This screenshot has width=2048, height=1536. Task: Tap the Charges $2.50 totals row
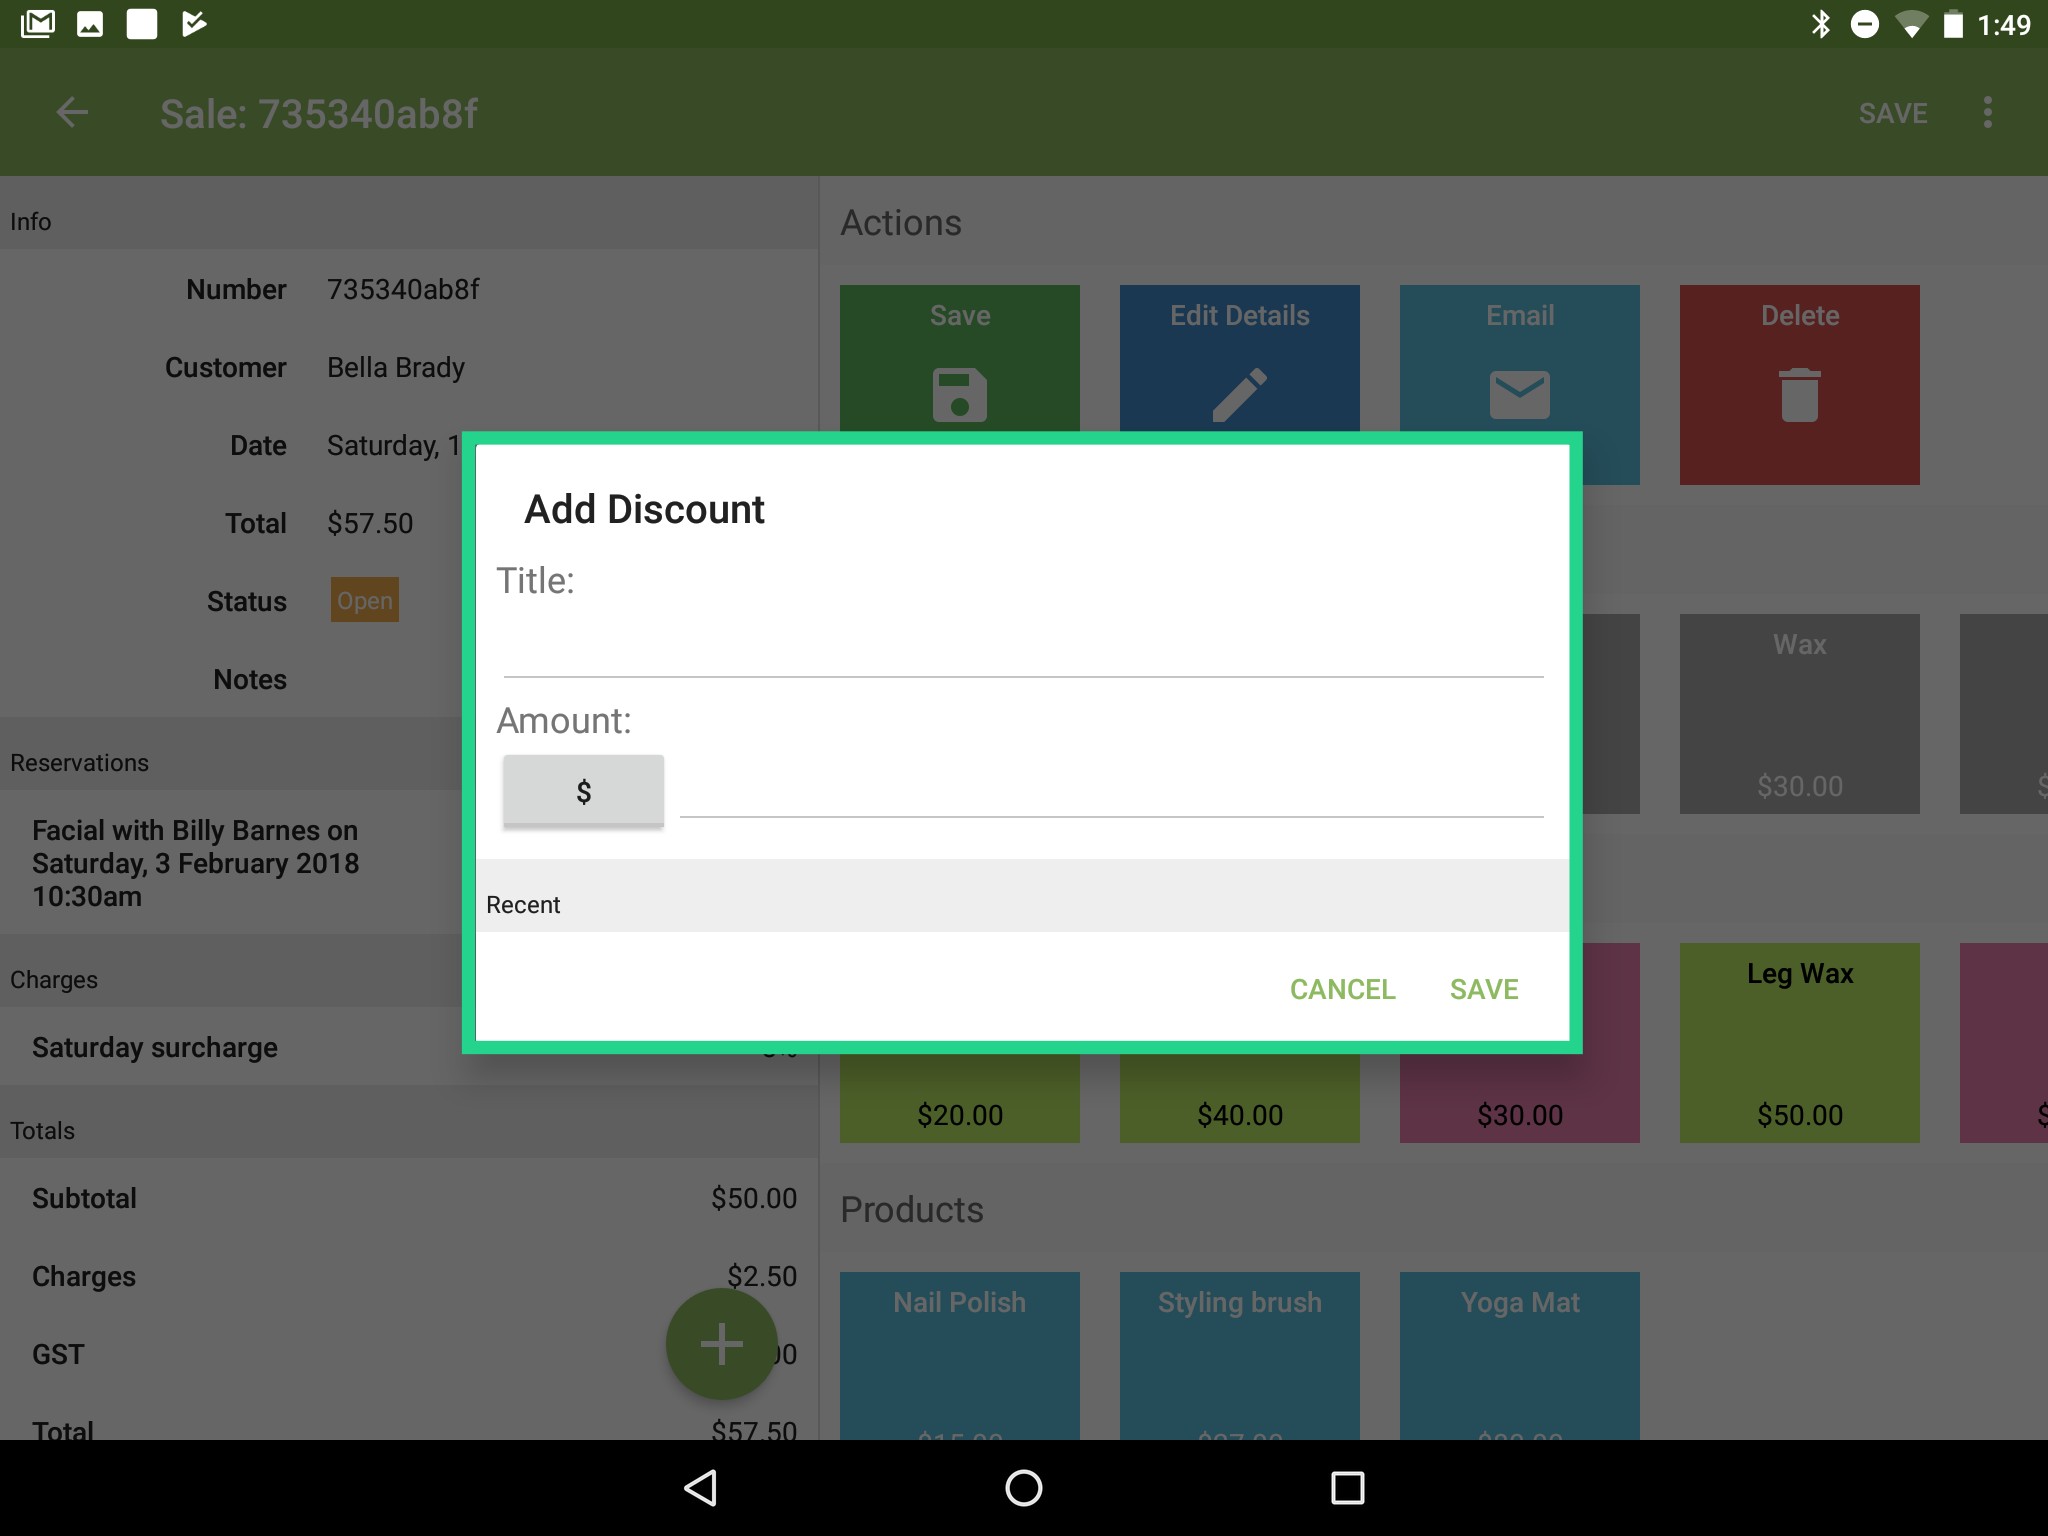[410, 1276]
